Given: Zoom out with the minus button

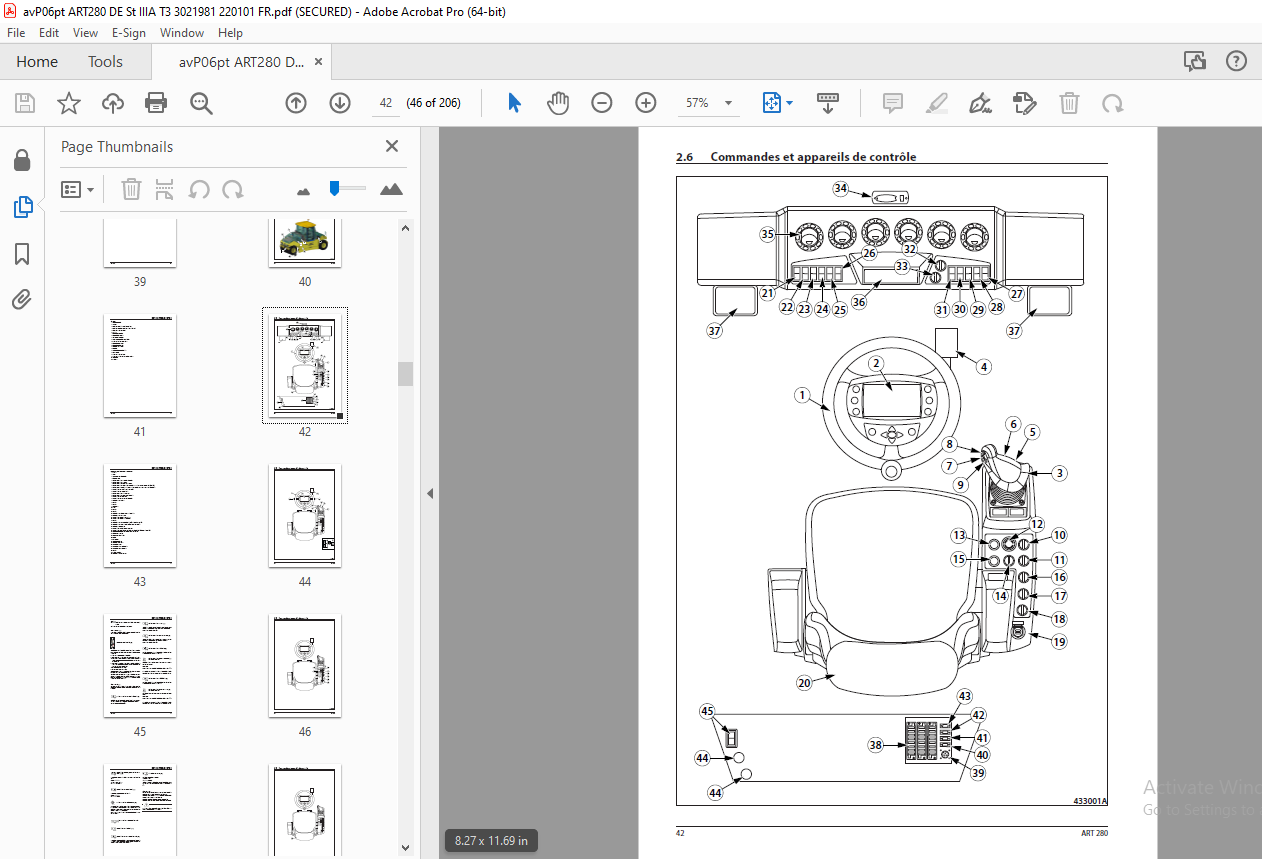Looking at the screenshot, I should (602, 103).
